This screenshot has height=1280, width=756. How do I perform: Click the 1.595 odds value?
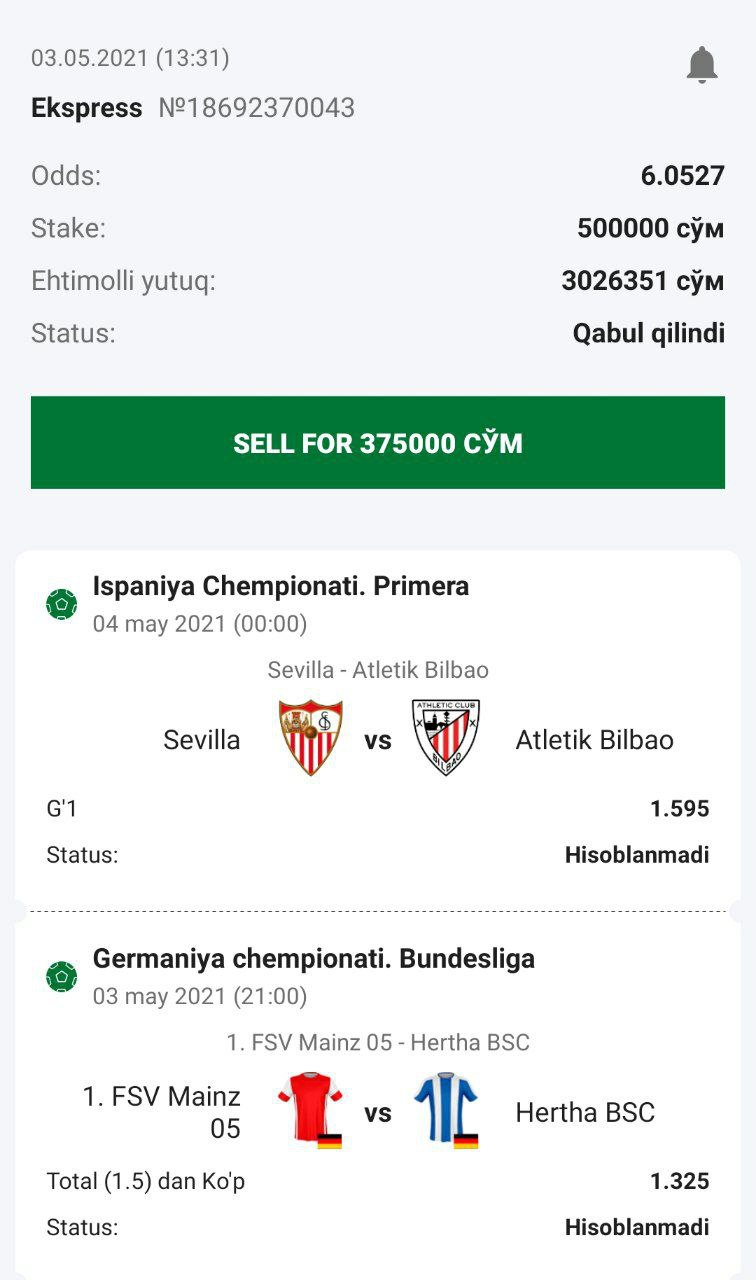(x=679, y=808)
